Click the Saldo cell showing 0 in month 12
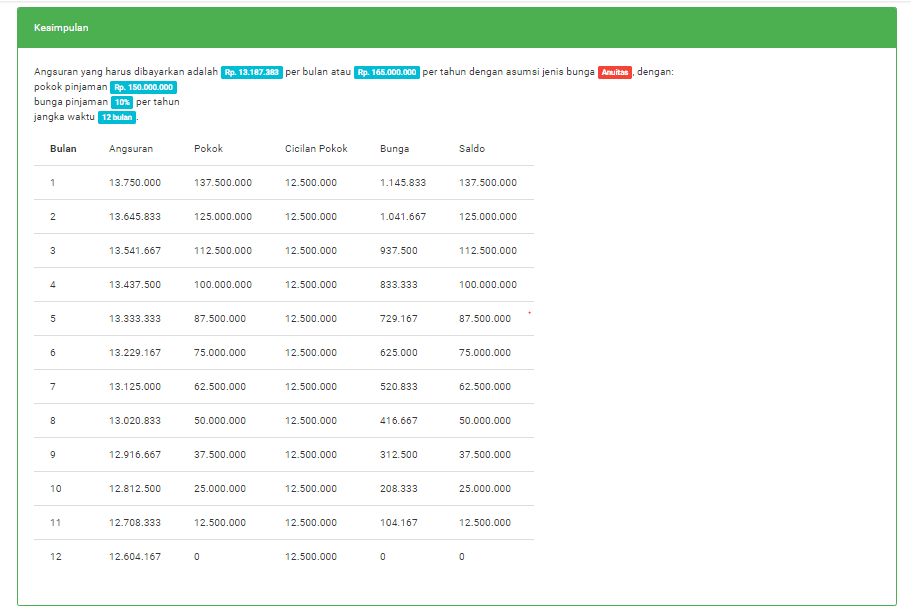911x611 pixels. [x=462, y=556]
